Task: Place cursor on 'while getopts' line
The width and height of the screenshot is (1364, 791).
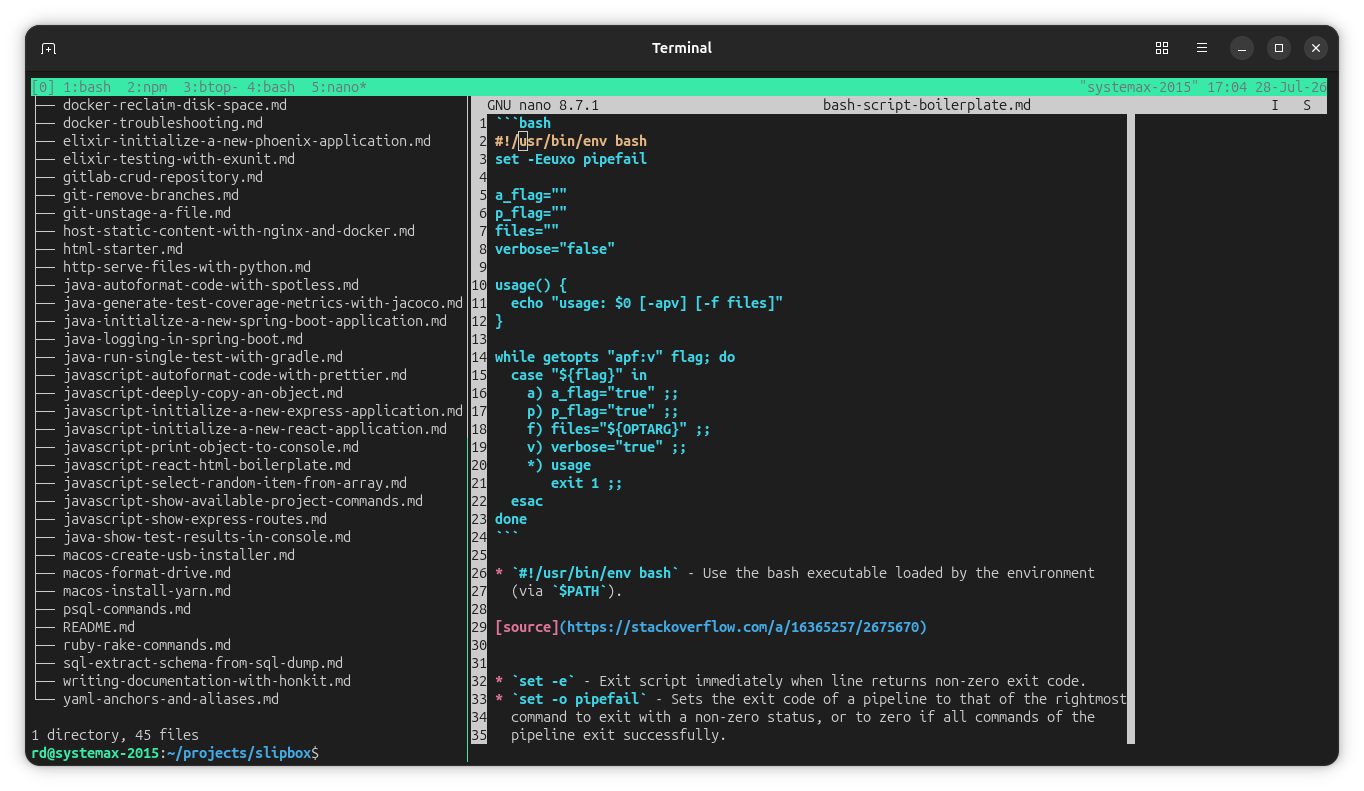Action: tap(615, 357)
